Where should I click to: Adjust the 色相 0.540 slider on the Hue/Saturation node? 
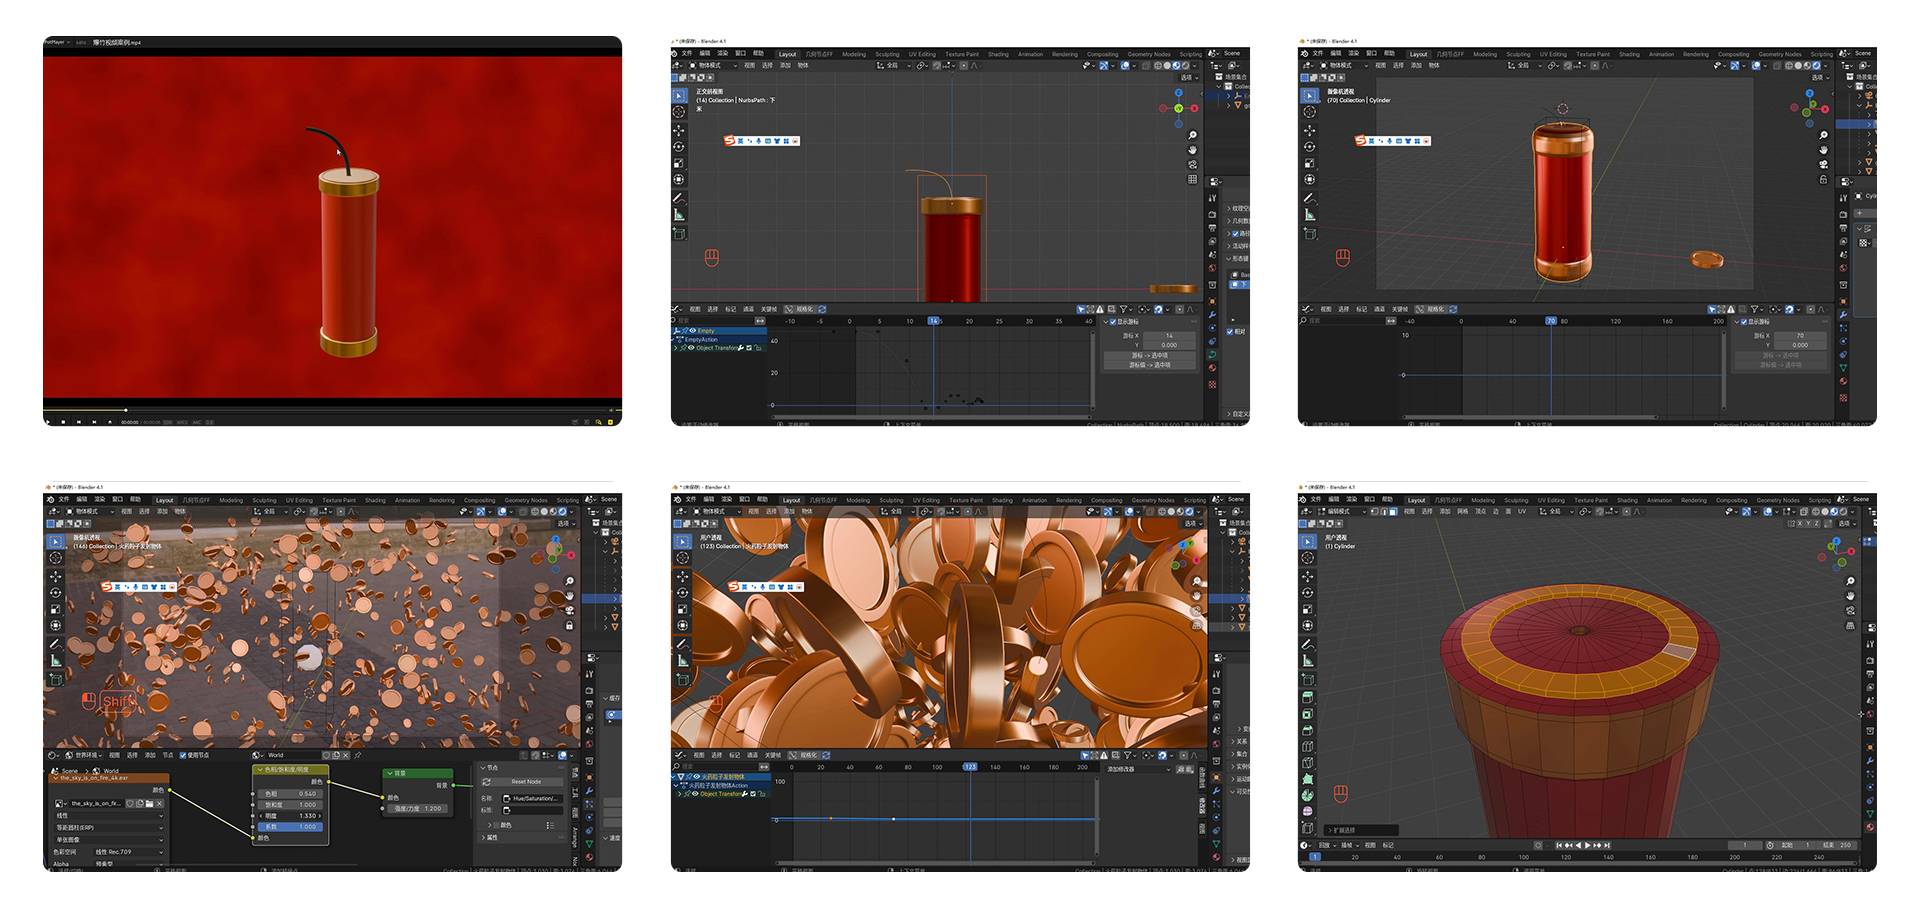pyautogui.click(x=291, y=793)
